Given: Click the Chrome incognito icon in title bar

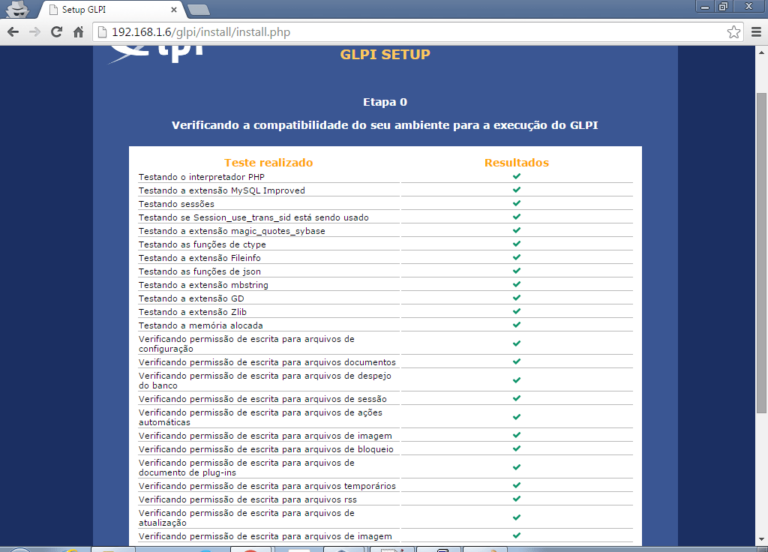Looking at the screenshot, I should tap(18, 9).
